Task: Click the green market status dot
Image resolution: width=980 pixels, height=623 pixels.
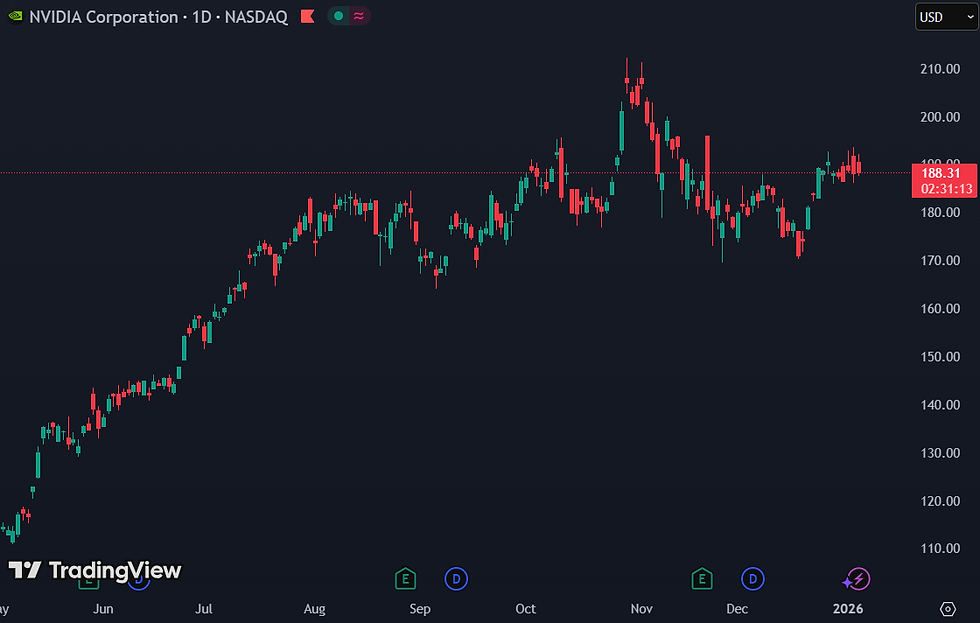Action: (x=338, y=16)
